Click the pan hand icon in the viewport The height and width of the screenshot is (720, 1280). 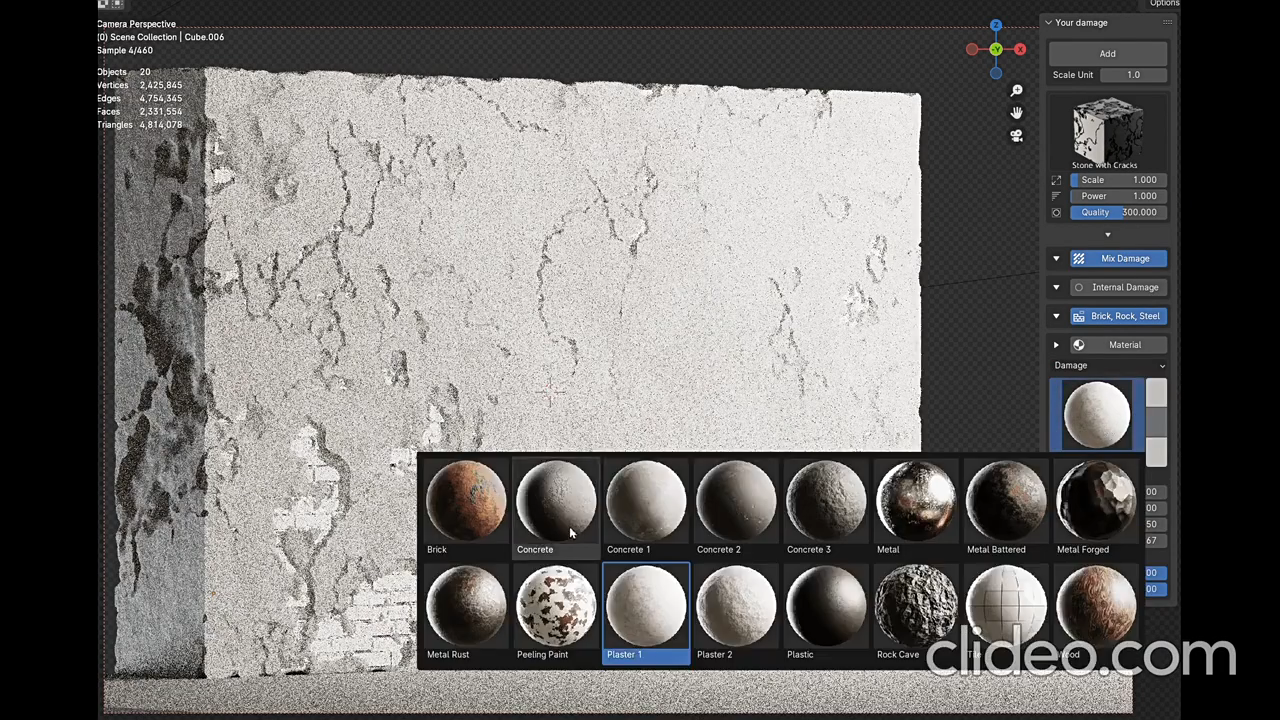coord(1016,114)
